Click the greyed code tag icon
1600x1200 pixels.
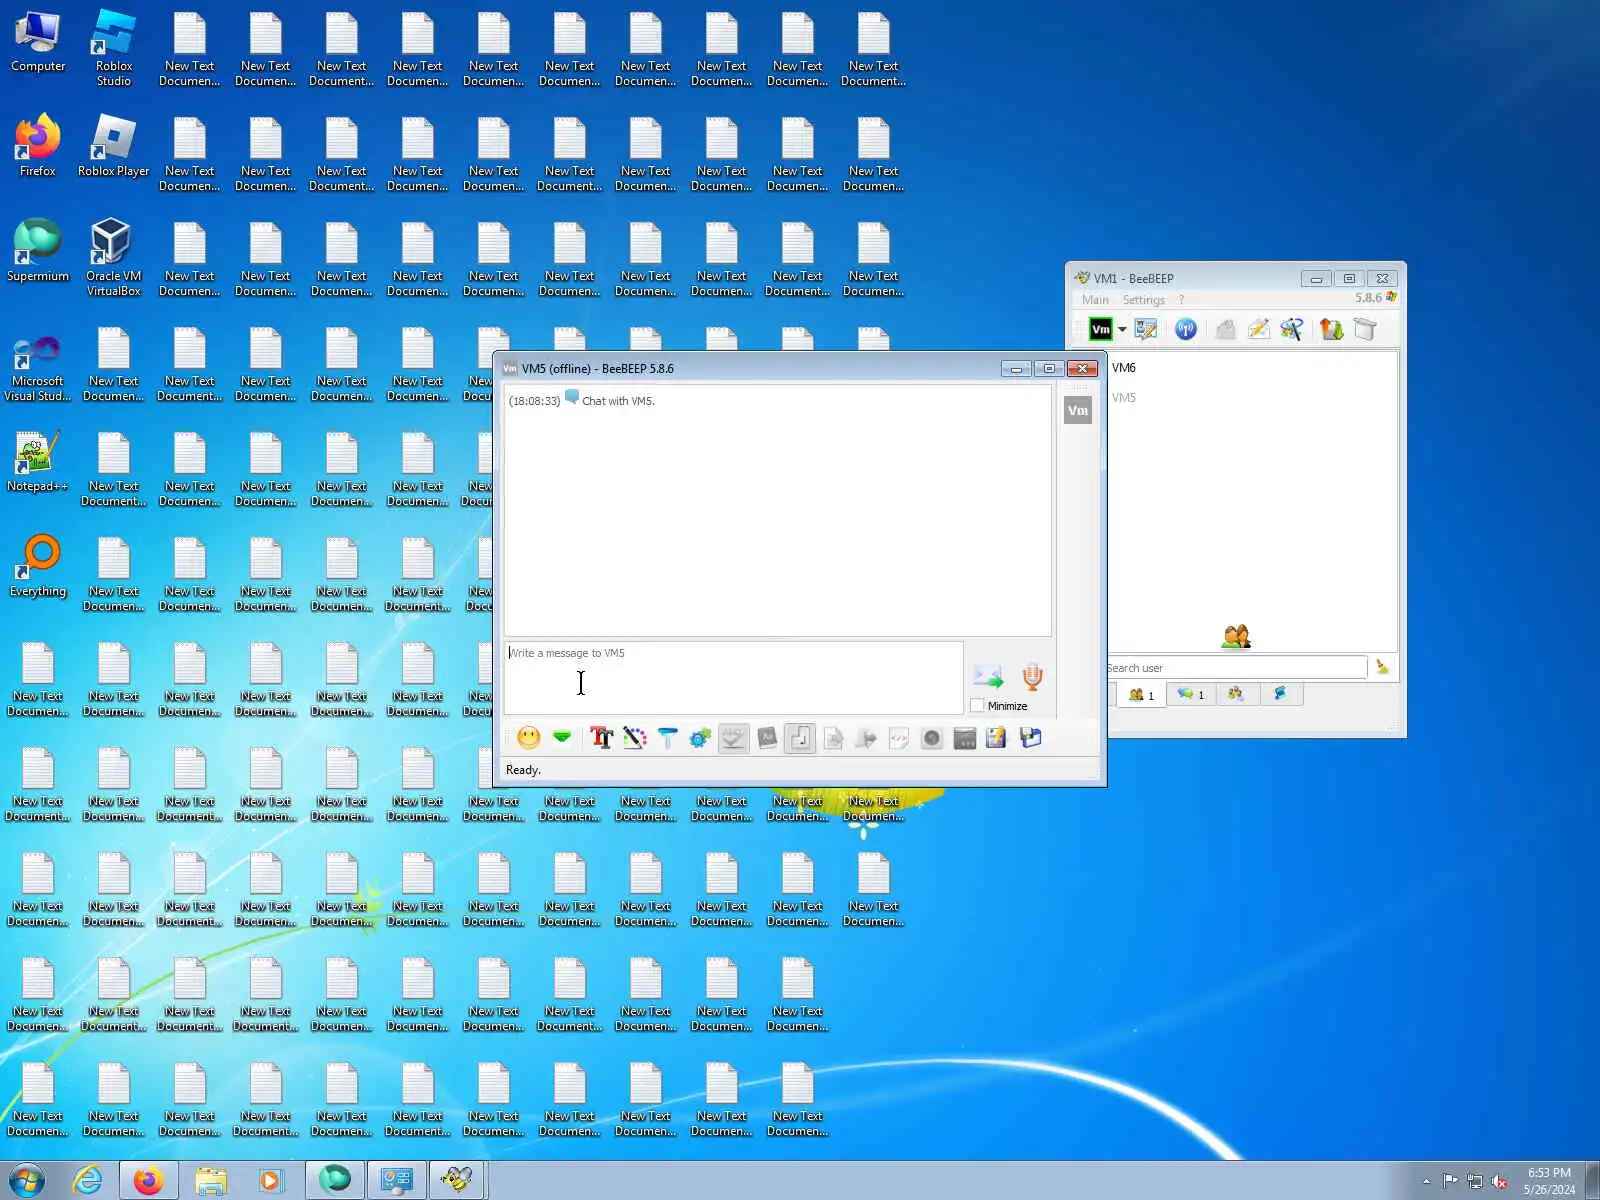pyautogui.click(x=898, y=738)
